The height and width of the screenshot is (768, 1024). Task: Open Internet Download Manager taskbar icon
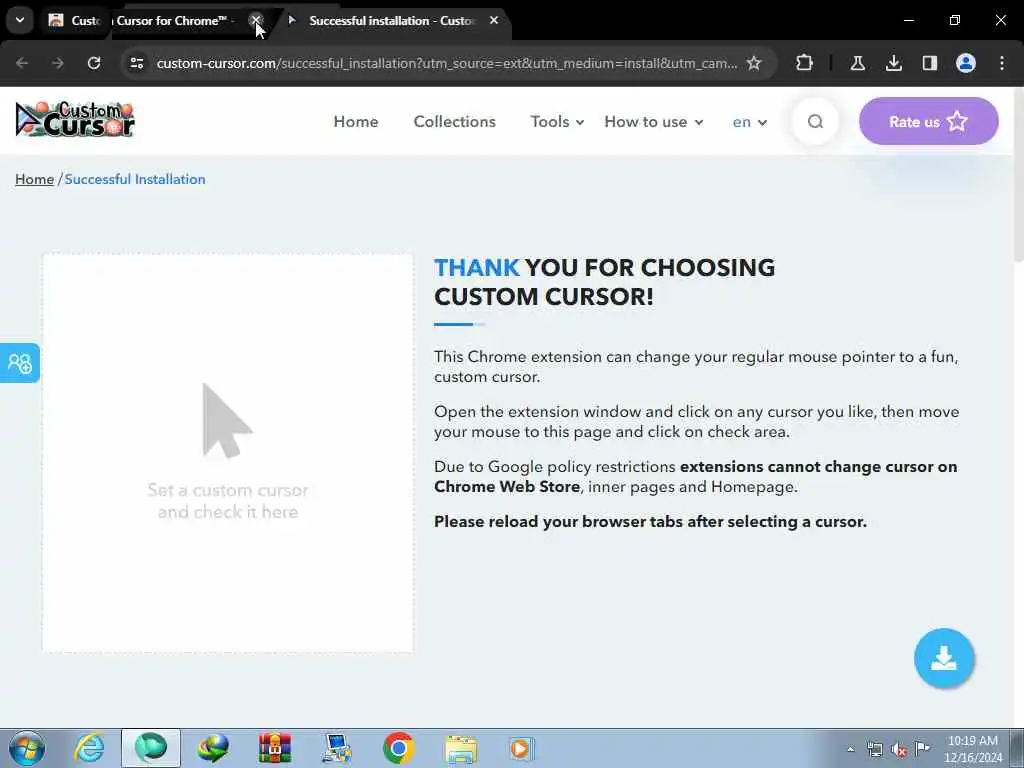213,748
